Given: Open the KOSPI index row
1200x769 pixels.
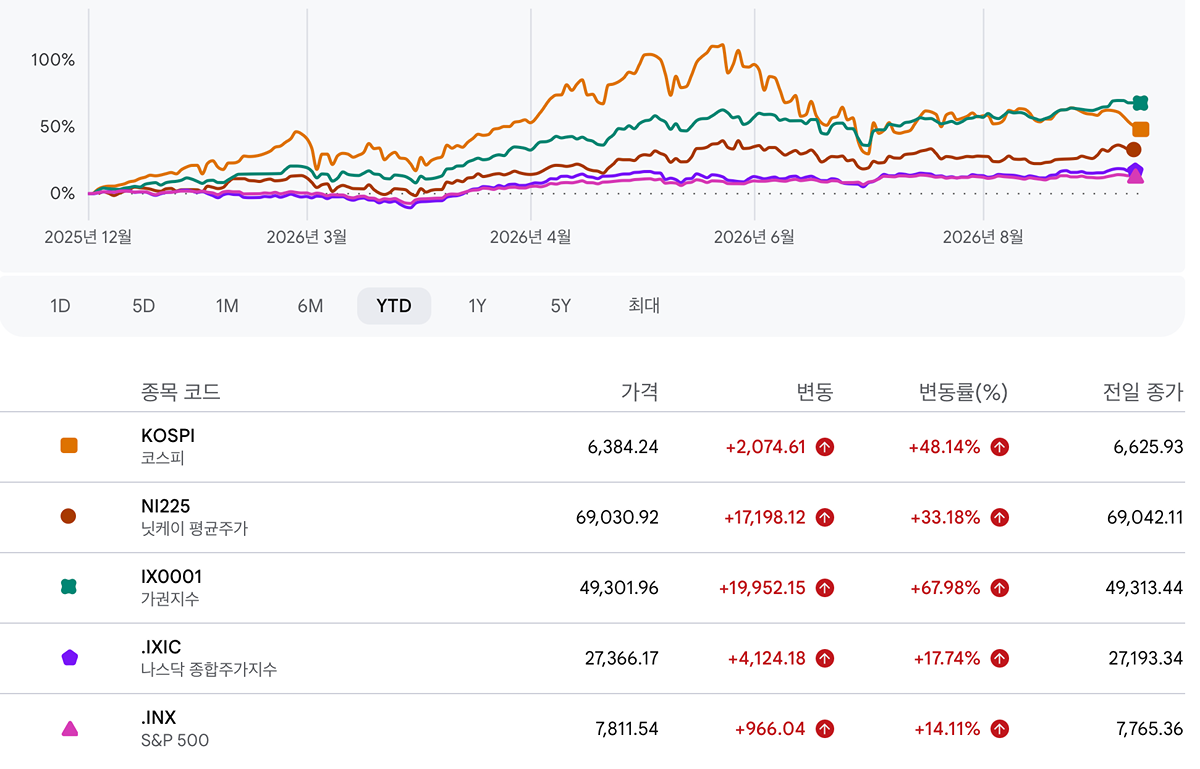Looking at the screenshot, I should click(592, 447).
